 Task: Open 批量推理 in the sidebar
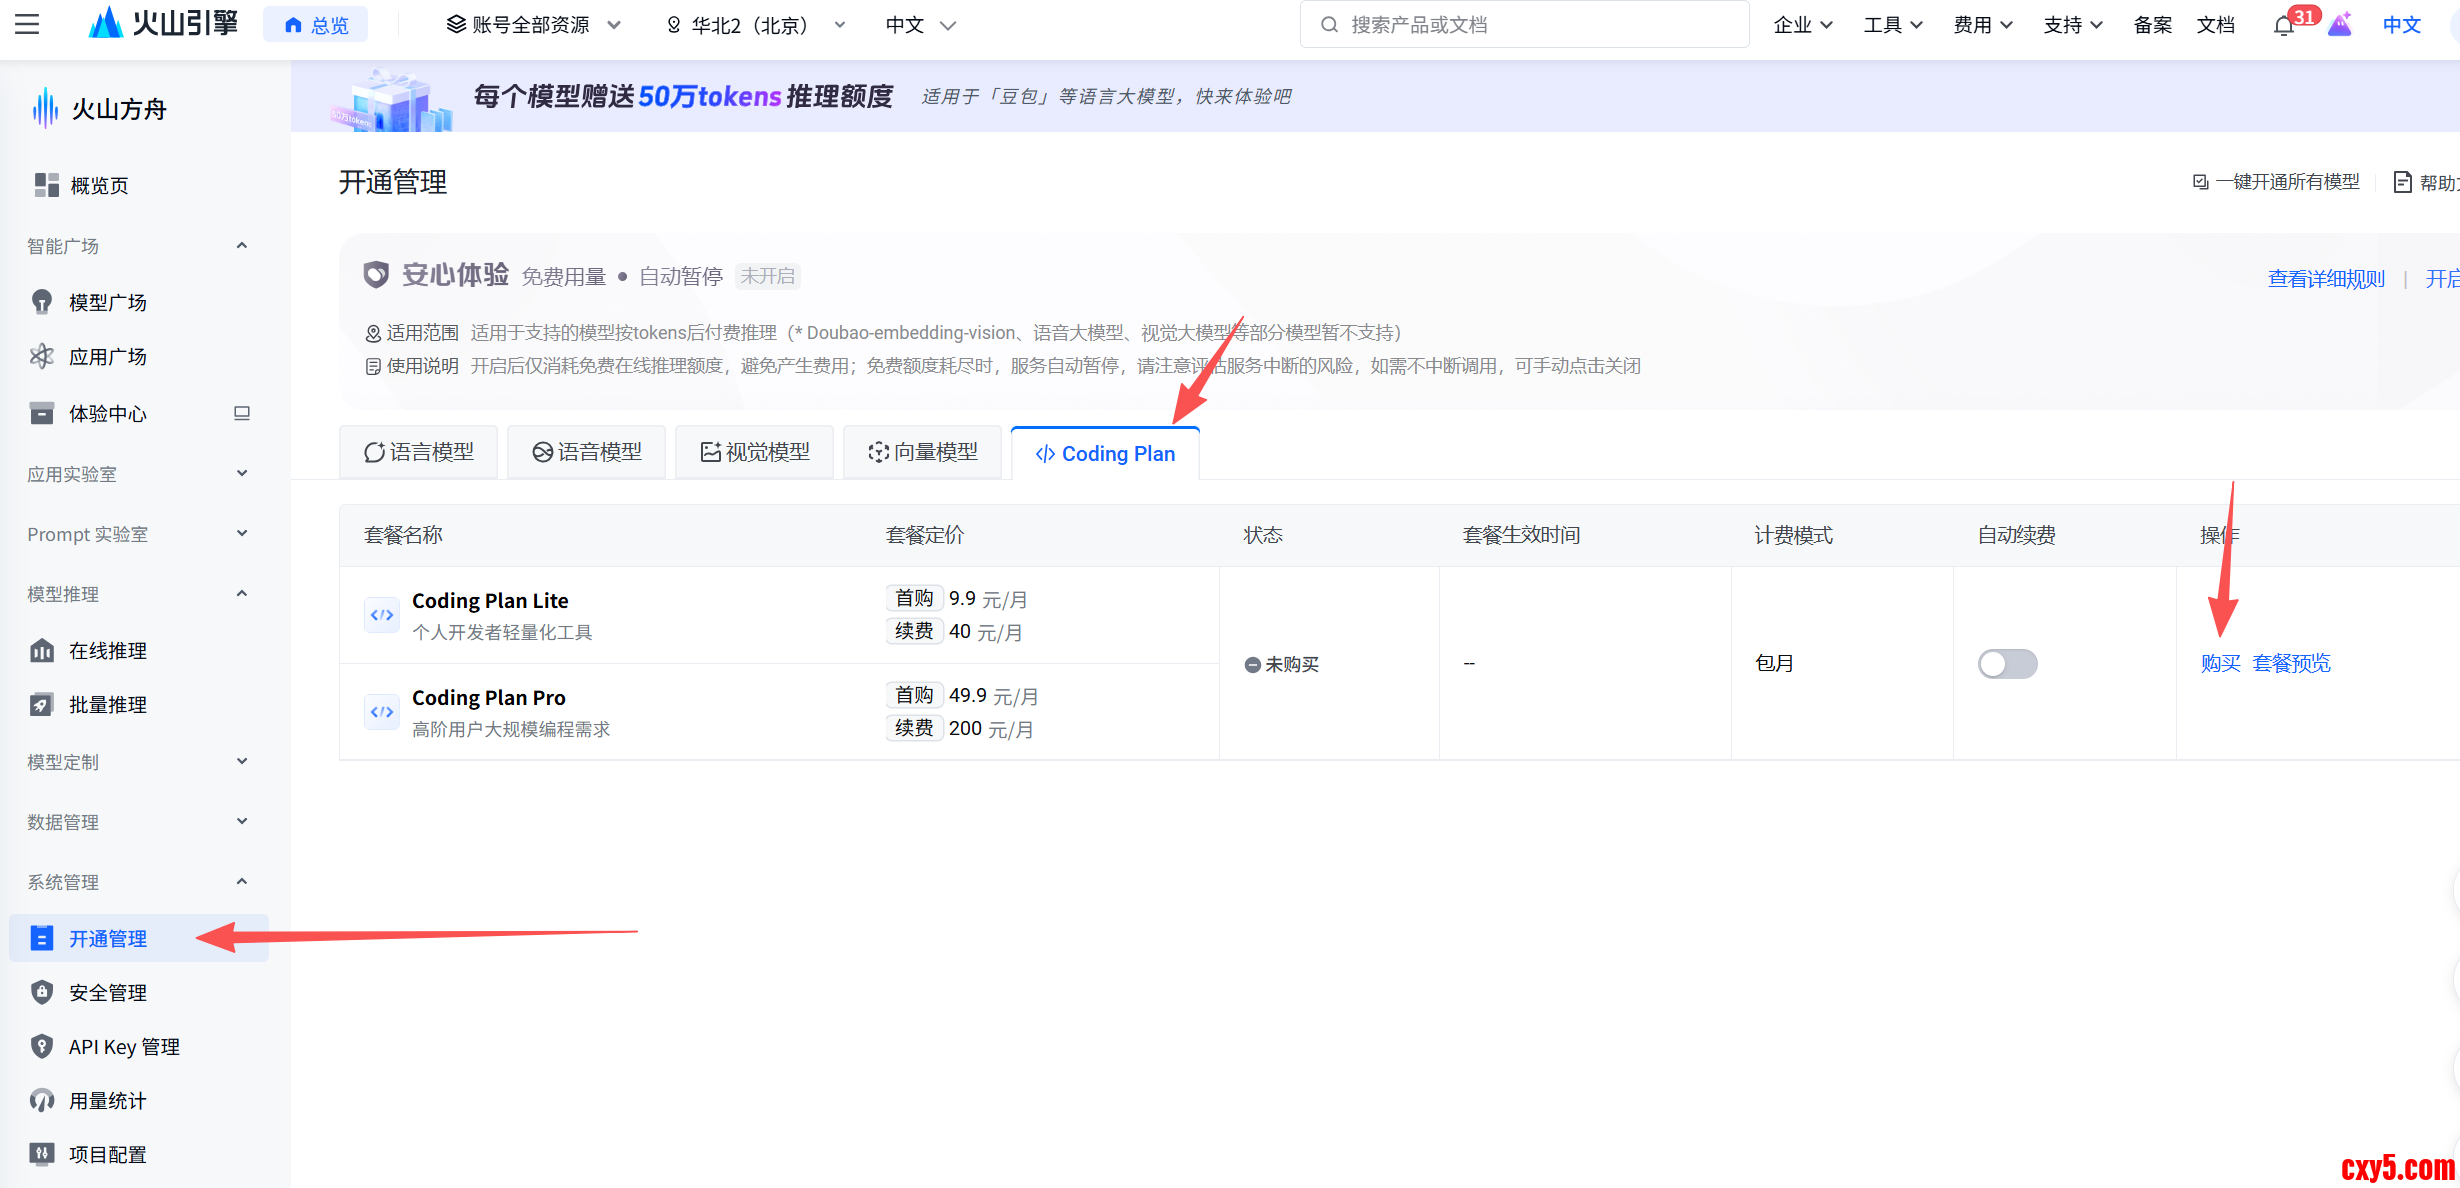pos(107,705)
